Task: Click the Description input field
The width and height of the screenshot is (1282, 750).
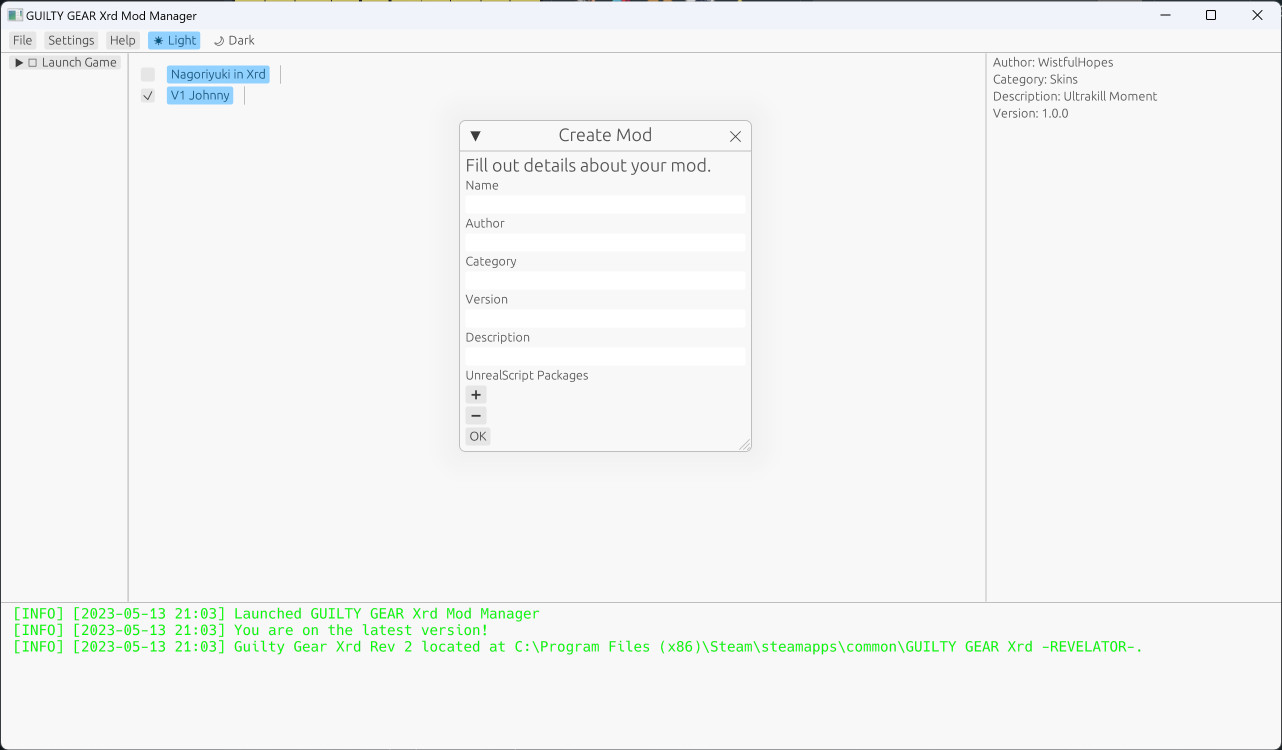Action: [605, 356]
